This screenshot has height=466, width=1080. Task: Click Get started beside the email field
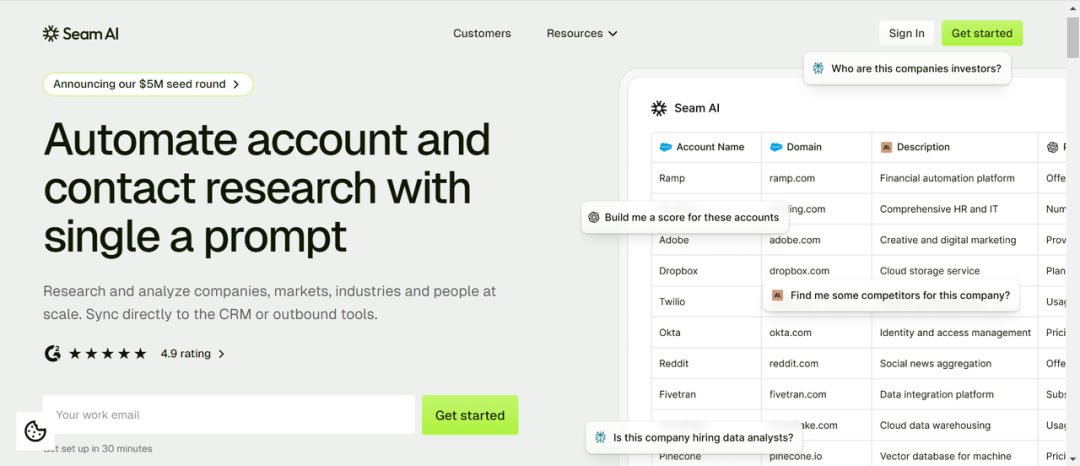coord(470,415)
